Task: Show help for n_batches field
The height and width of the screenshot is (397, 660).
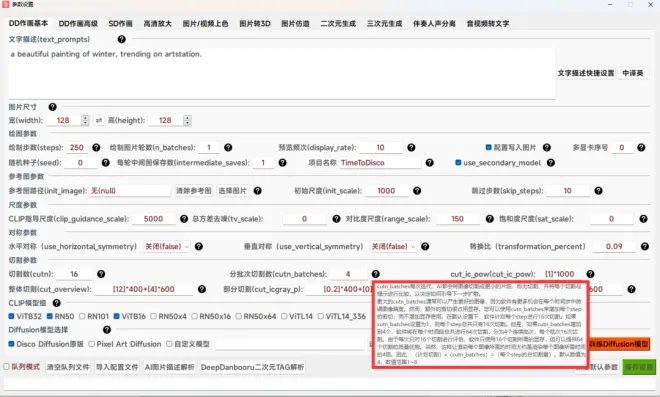Action: [x=228, y=147]
